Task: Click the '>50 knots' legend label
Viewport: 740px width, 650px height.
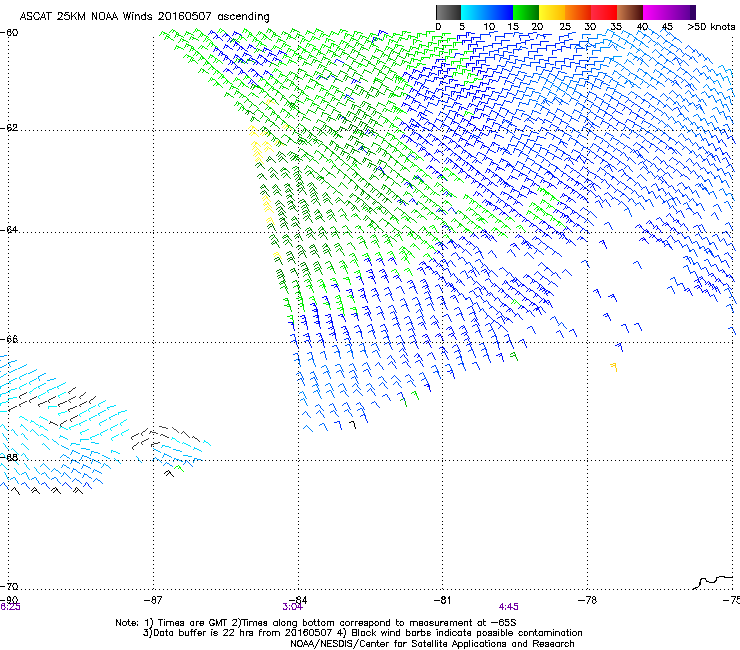Action: pos(711,27)
